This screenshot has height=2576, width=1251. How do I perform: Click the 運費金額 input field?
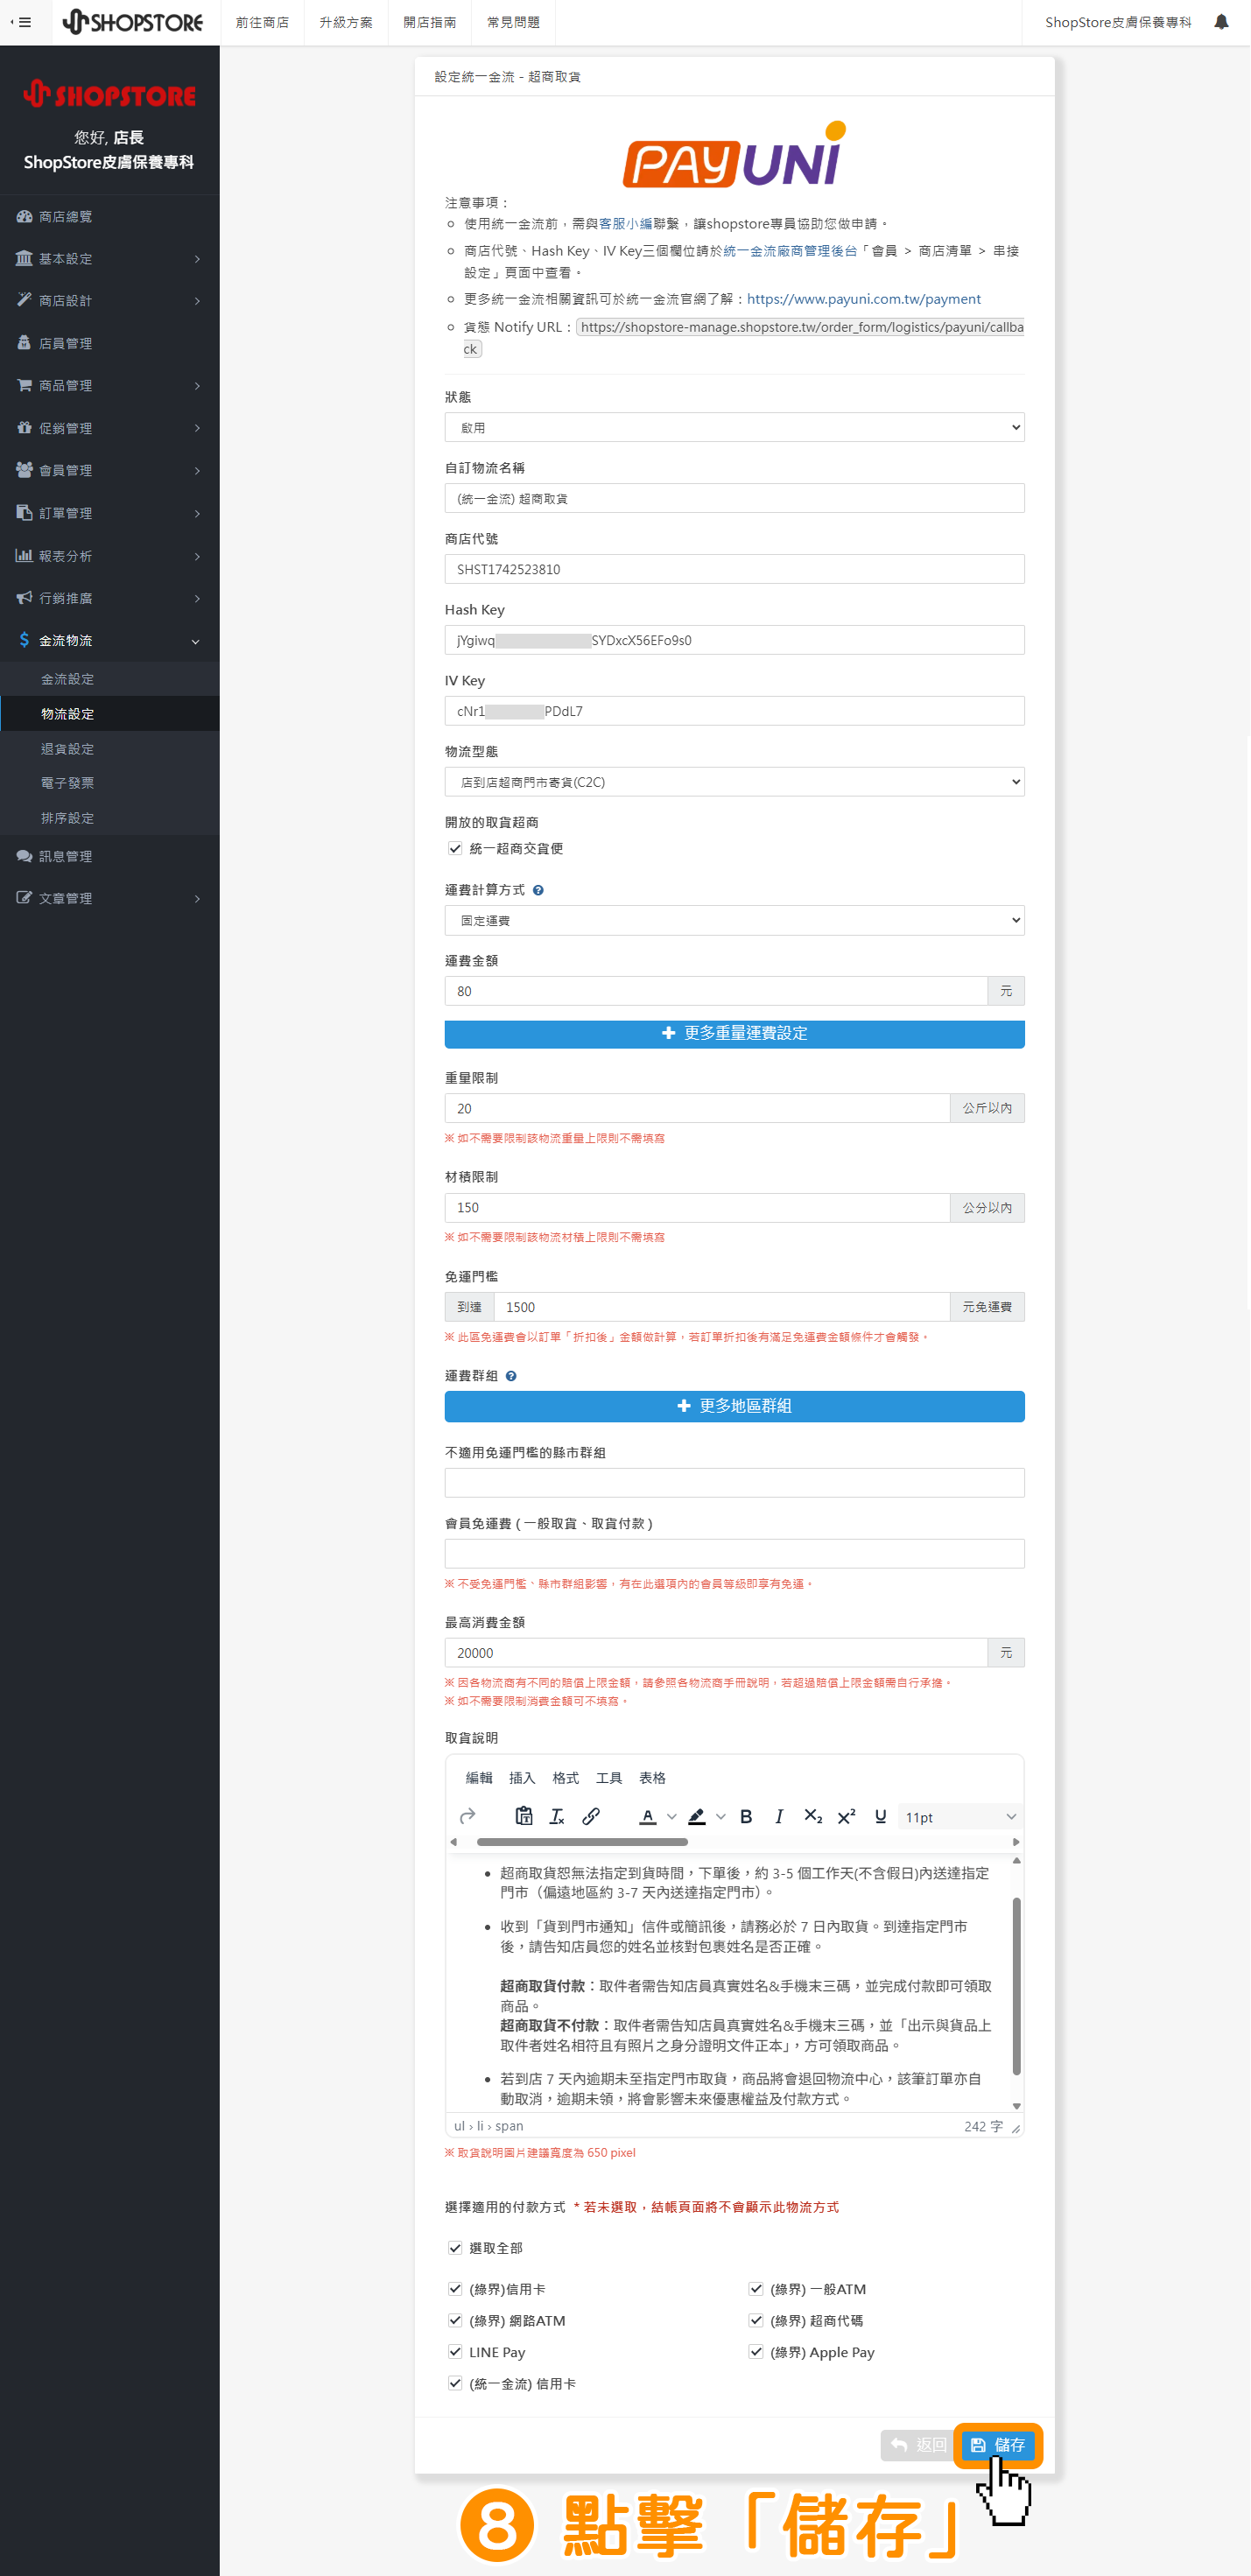(x=716, y=991)
